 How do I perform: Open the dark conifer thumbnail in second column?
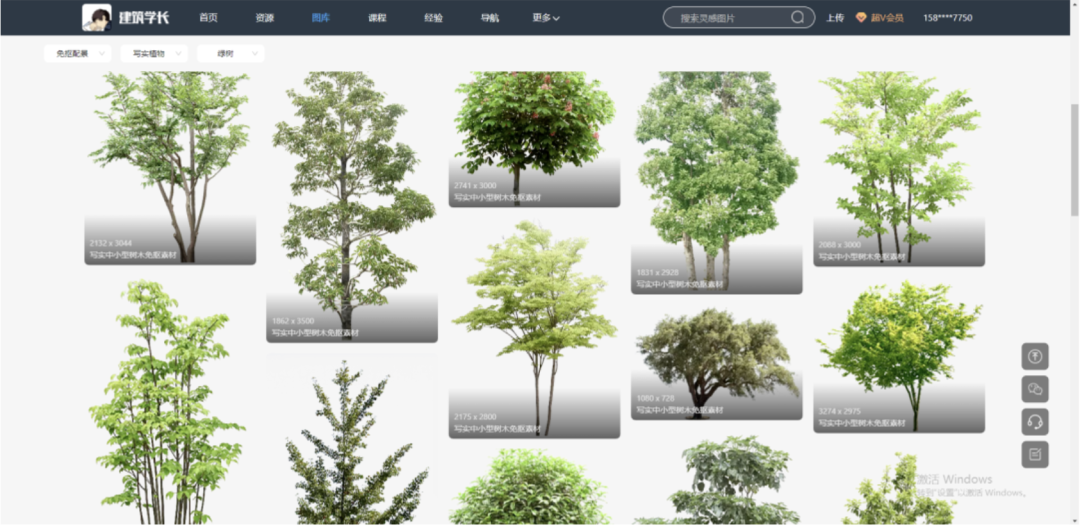tap(352, 441)
